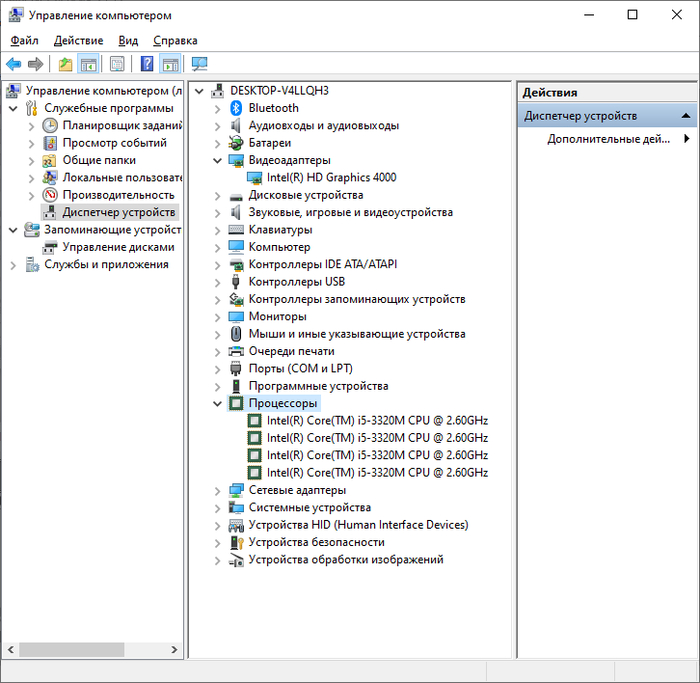Toggle the show/hide console tree toolbar button
This screenshot has width=700, height=683.
89,64
